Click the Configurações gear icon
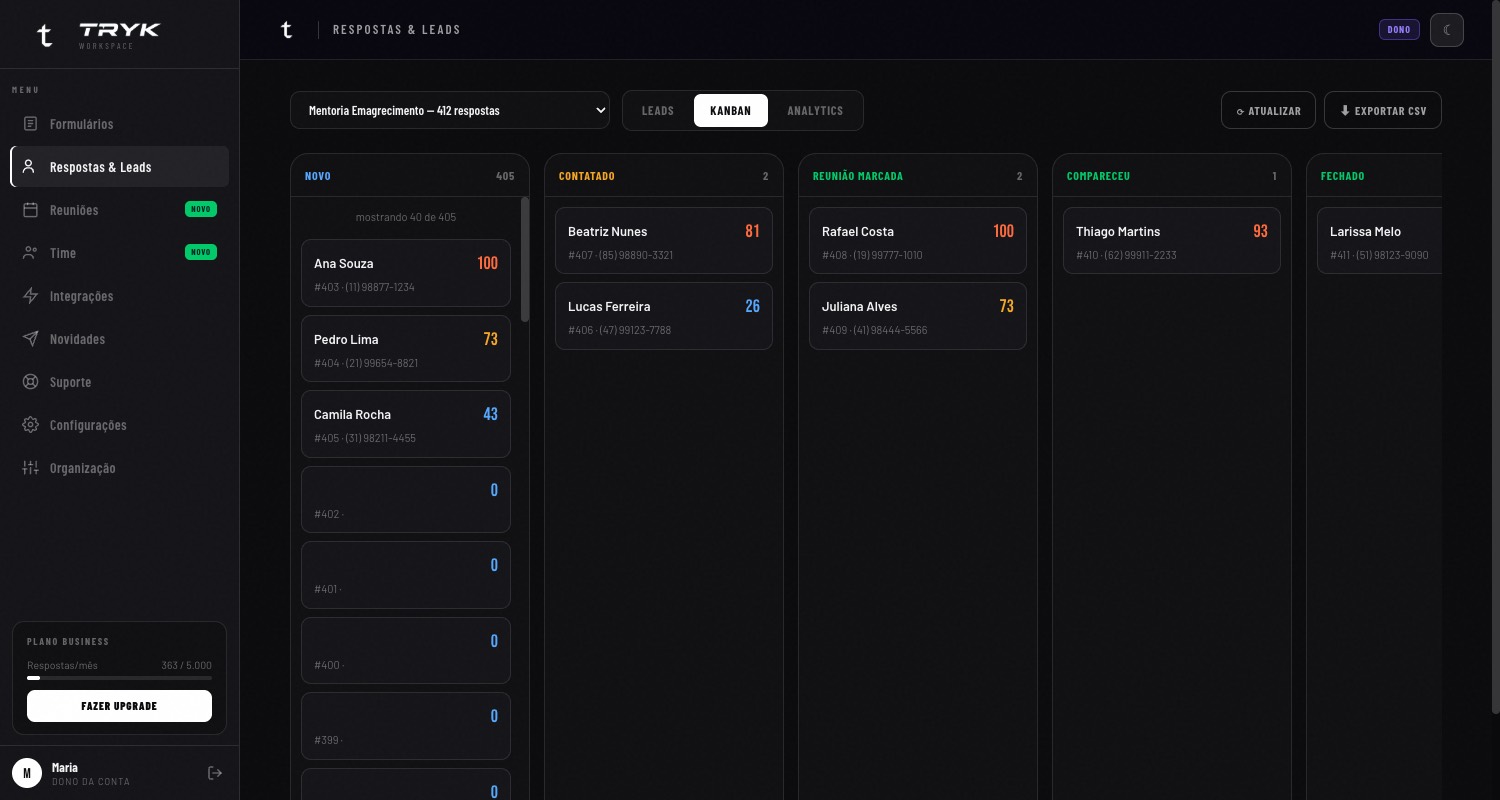 [x=30, y=425]
